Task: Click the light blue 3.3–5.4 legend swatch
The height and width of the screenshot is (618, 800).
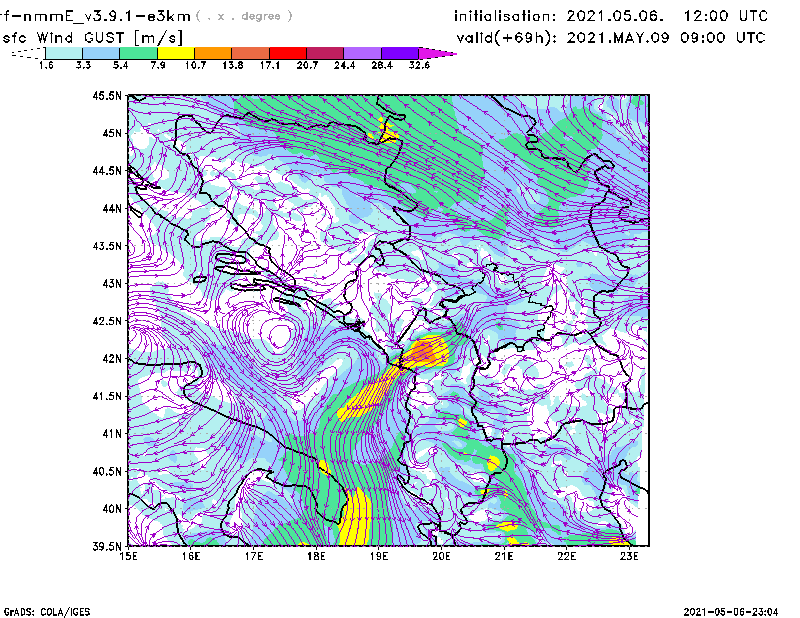Action: click(x=101, y=53)
